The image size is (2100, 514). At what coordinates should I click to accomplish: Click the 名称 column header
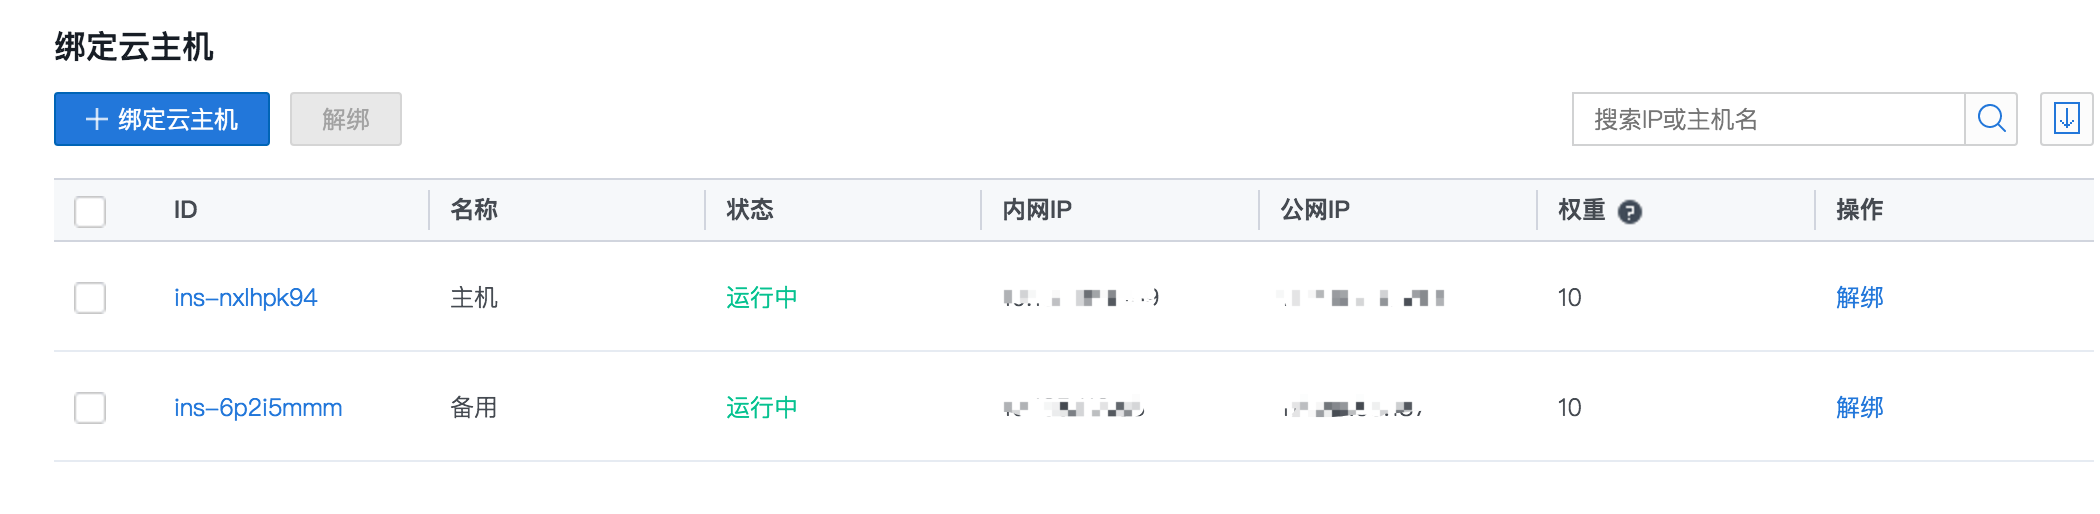(x=474, y=210)
